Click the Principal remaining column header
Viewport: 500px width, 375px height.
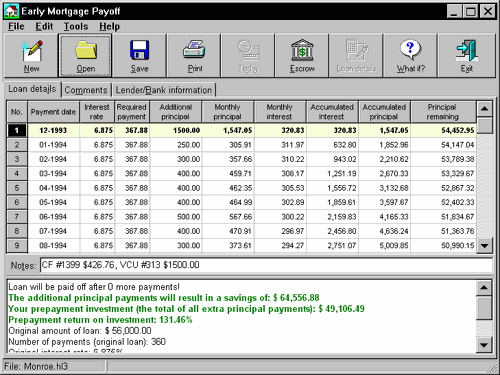[443, 112]
